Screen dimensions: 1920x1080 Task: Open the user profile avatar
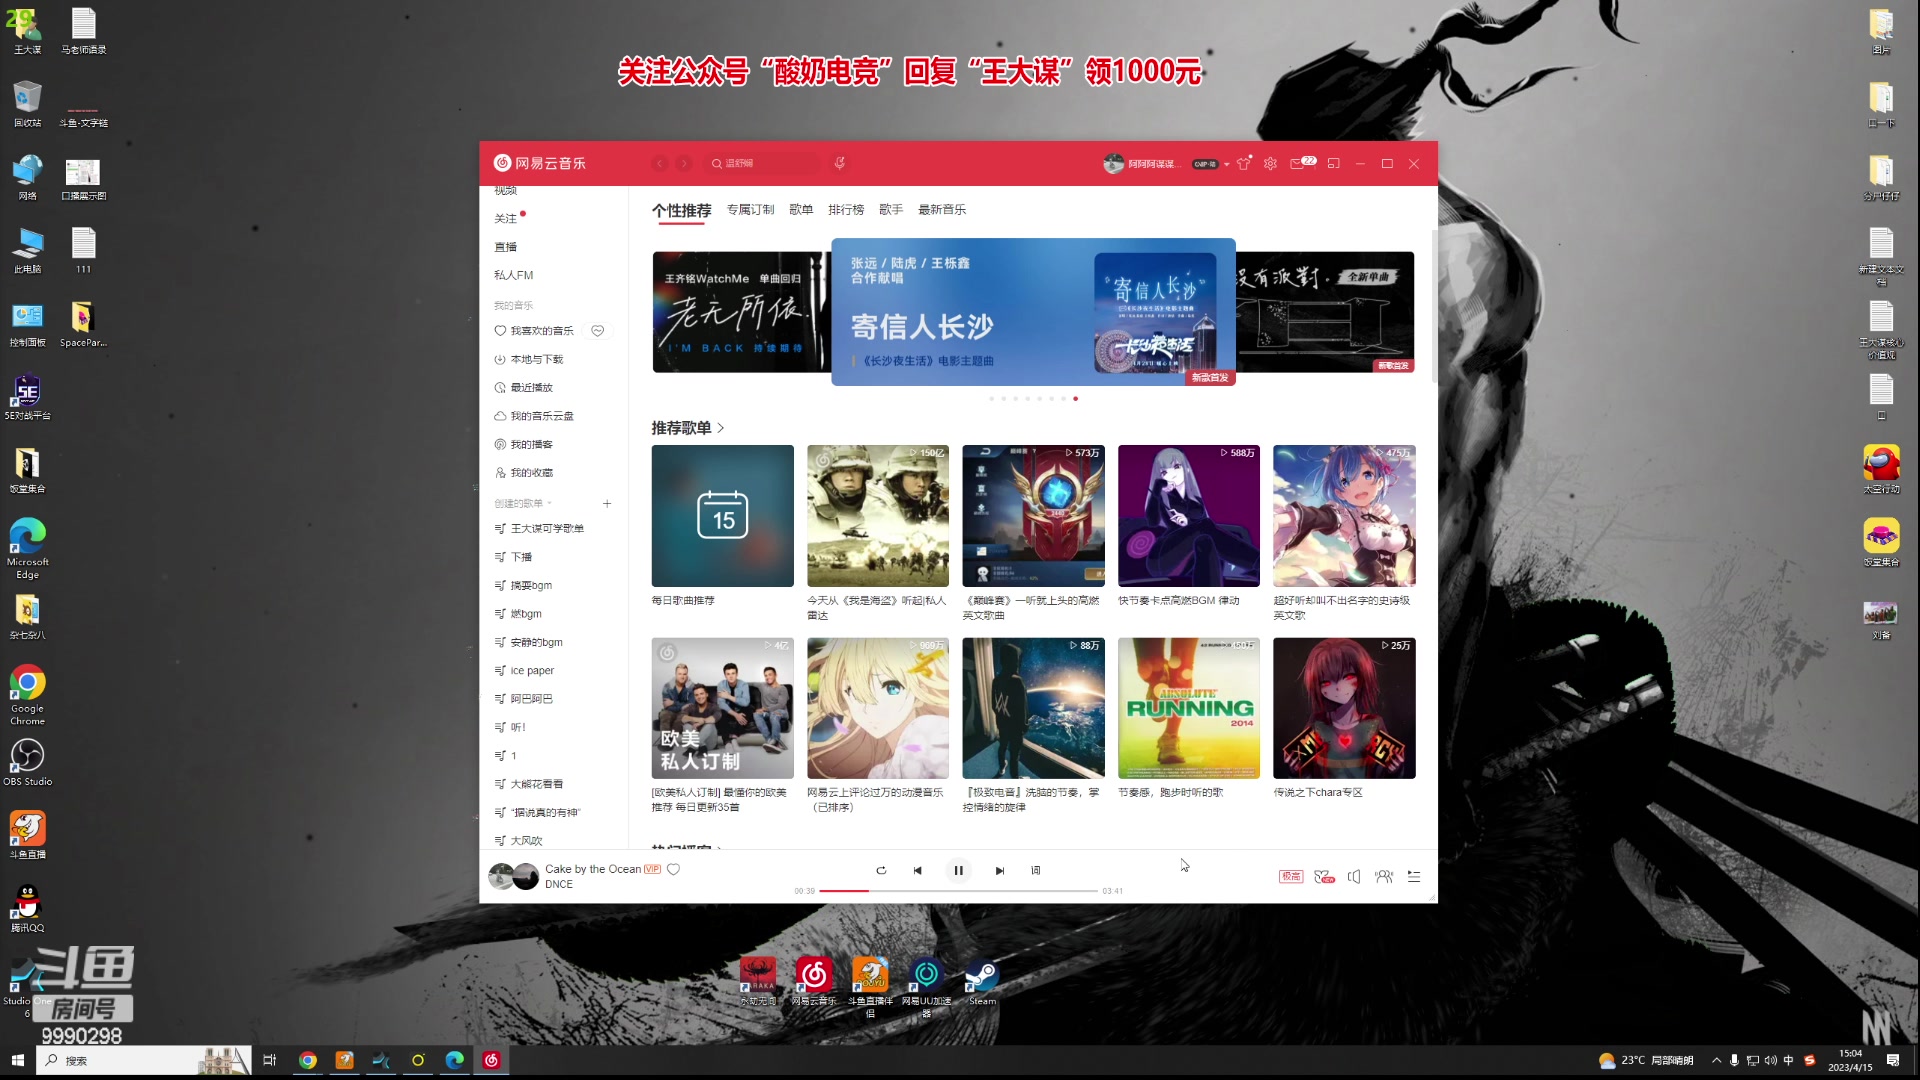click(1113, 163)
